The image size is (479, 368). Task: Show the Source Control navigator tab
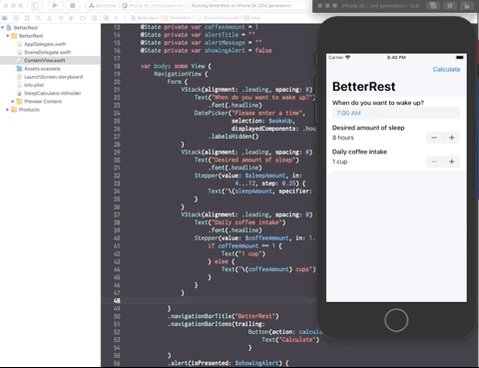point(16,18)
